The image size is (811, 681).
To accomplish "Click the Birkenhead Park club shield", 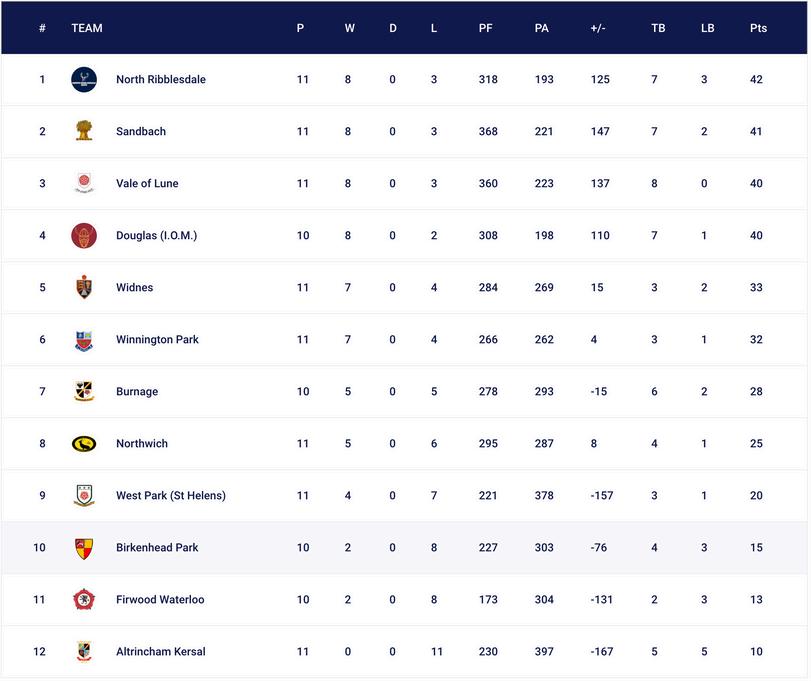I will (84, 548).
